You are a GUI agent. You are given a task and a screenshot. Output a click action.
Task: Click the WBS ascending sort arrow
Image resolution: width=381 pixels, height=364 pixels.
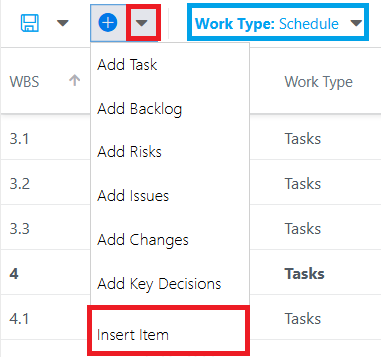75,80
